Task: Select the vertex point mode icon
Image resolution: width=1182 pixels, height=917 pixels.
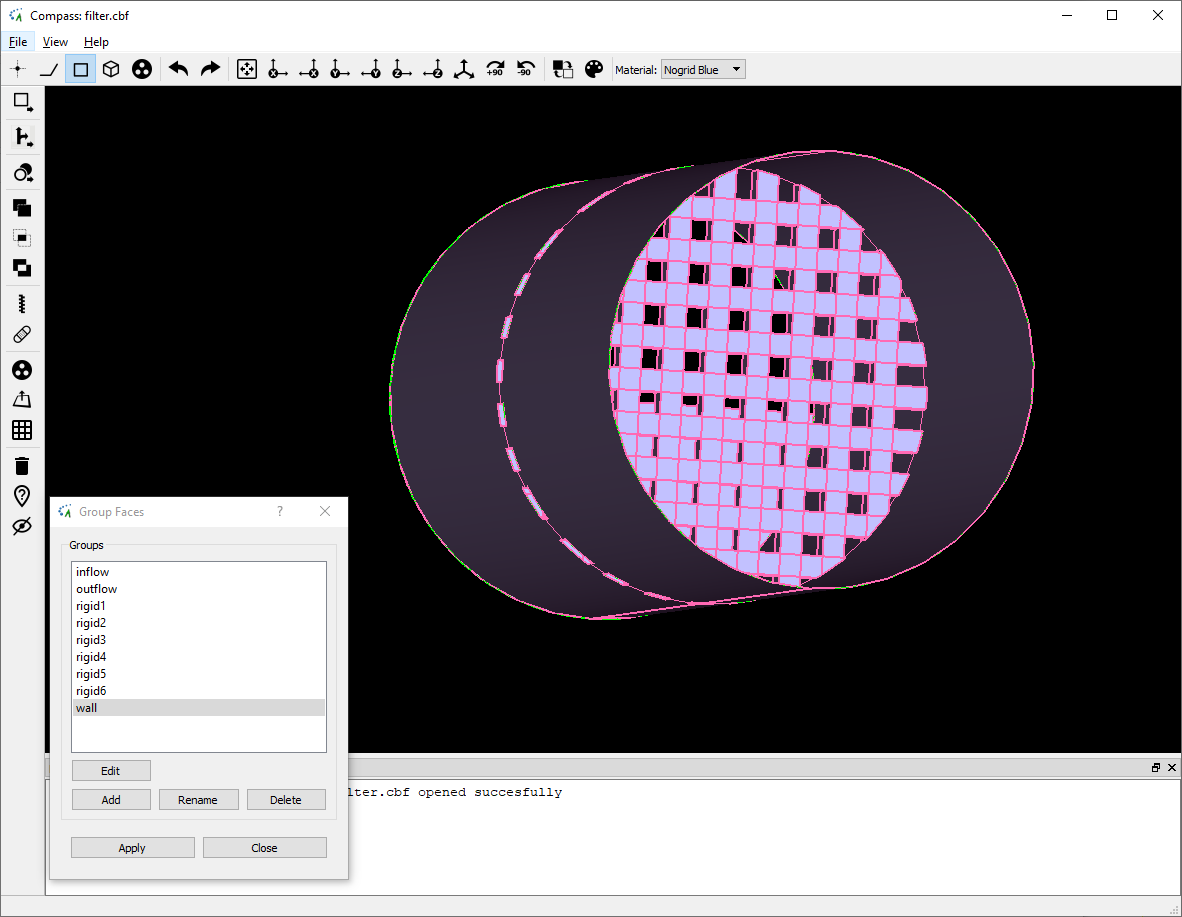Action: [x=18, y=69]
